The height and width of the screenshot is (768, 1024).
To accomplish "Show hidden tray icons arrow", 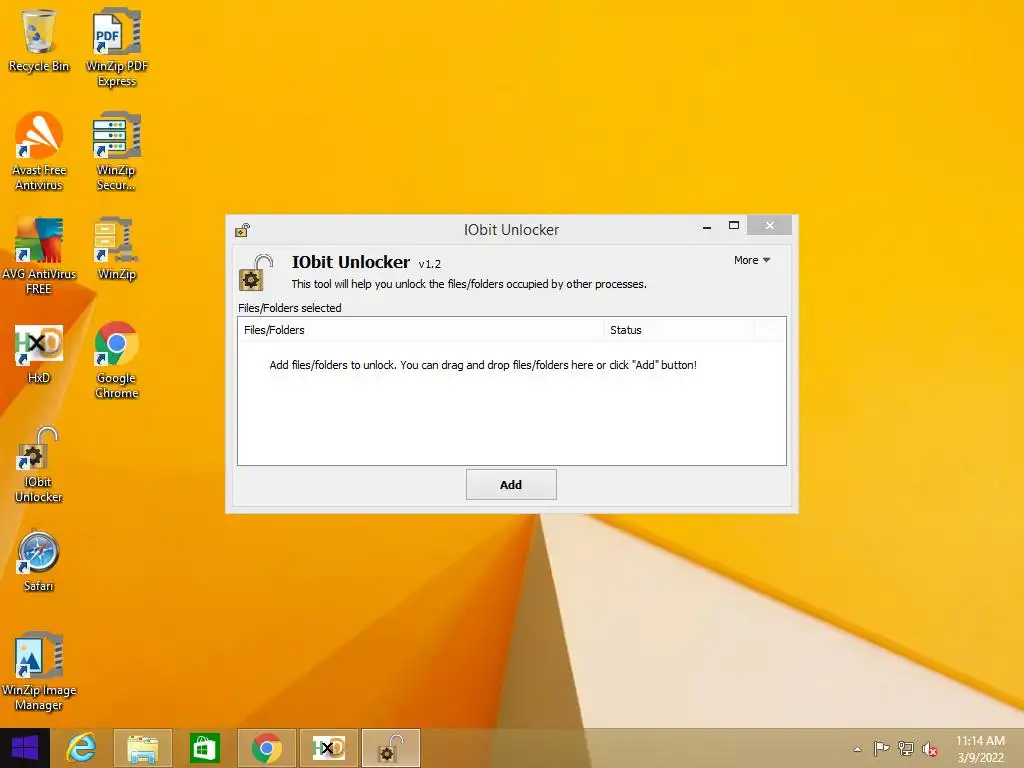I will 857,749.
